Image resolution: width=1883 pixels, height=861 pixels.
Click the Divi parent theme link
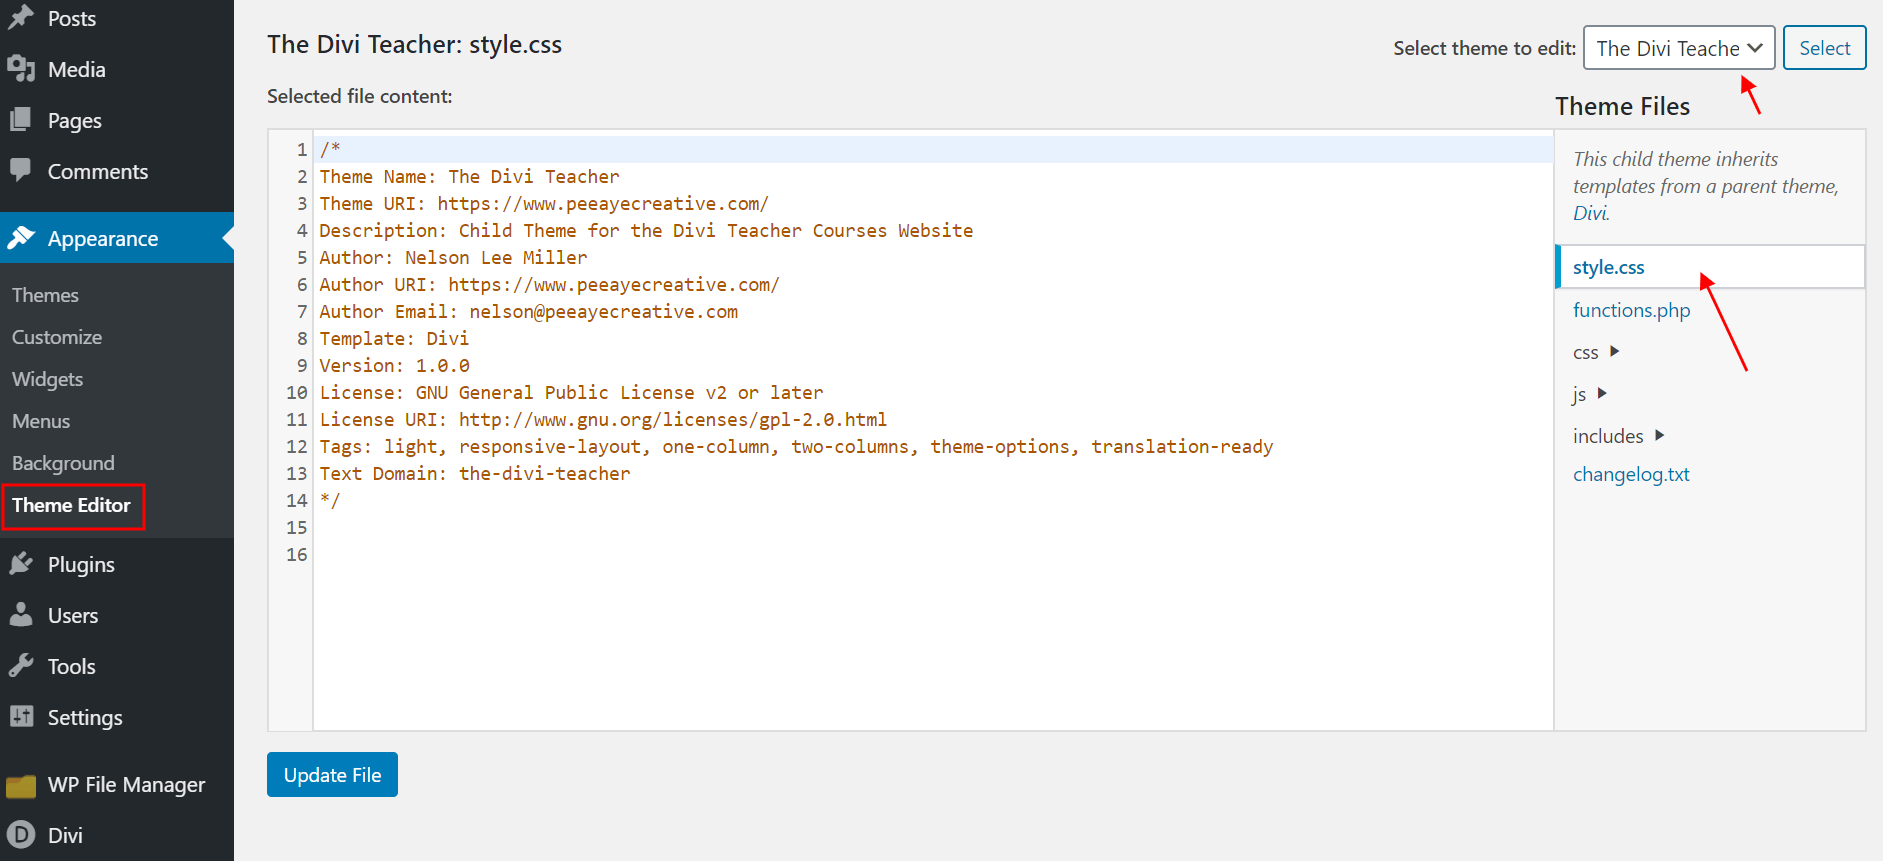coord(1590,213)
